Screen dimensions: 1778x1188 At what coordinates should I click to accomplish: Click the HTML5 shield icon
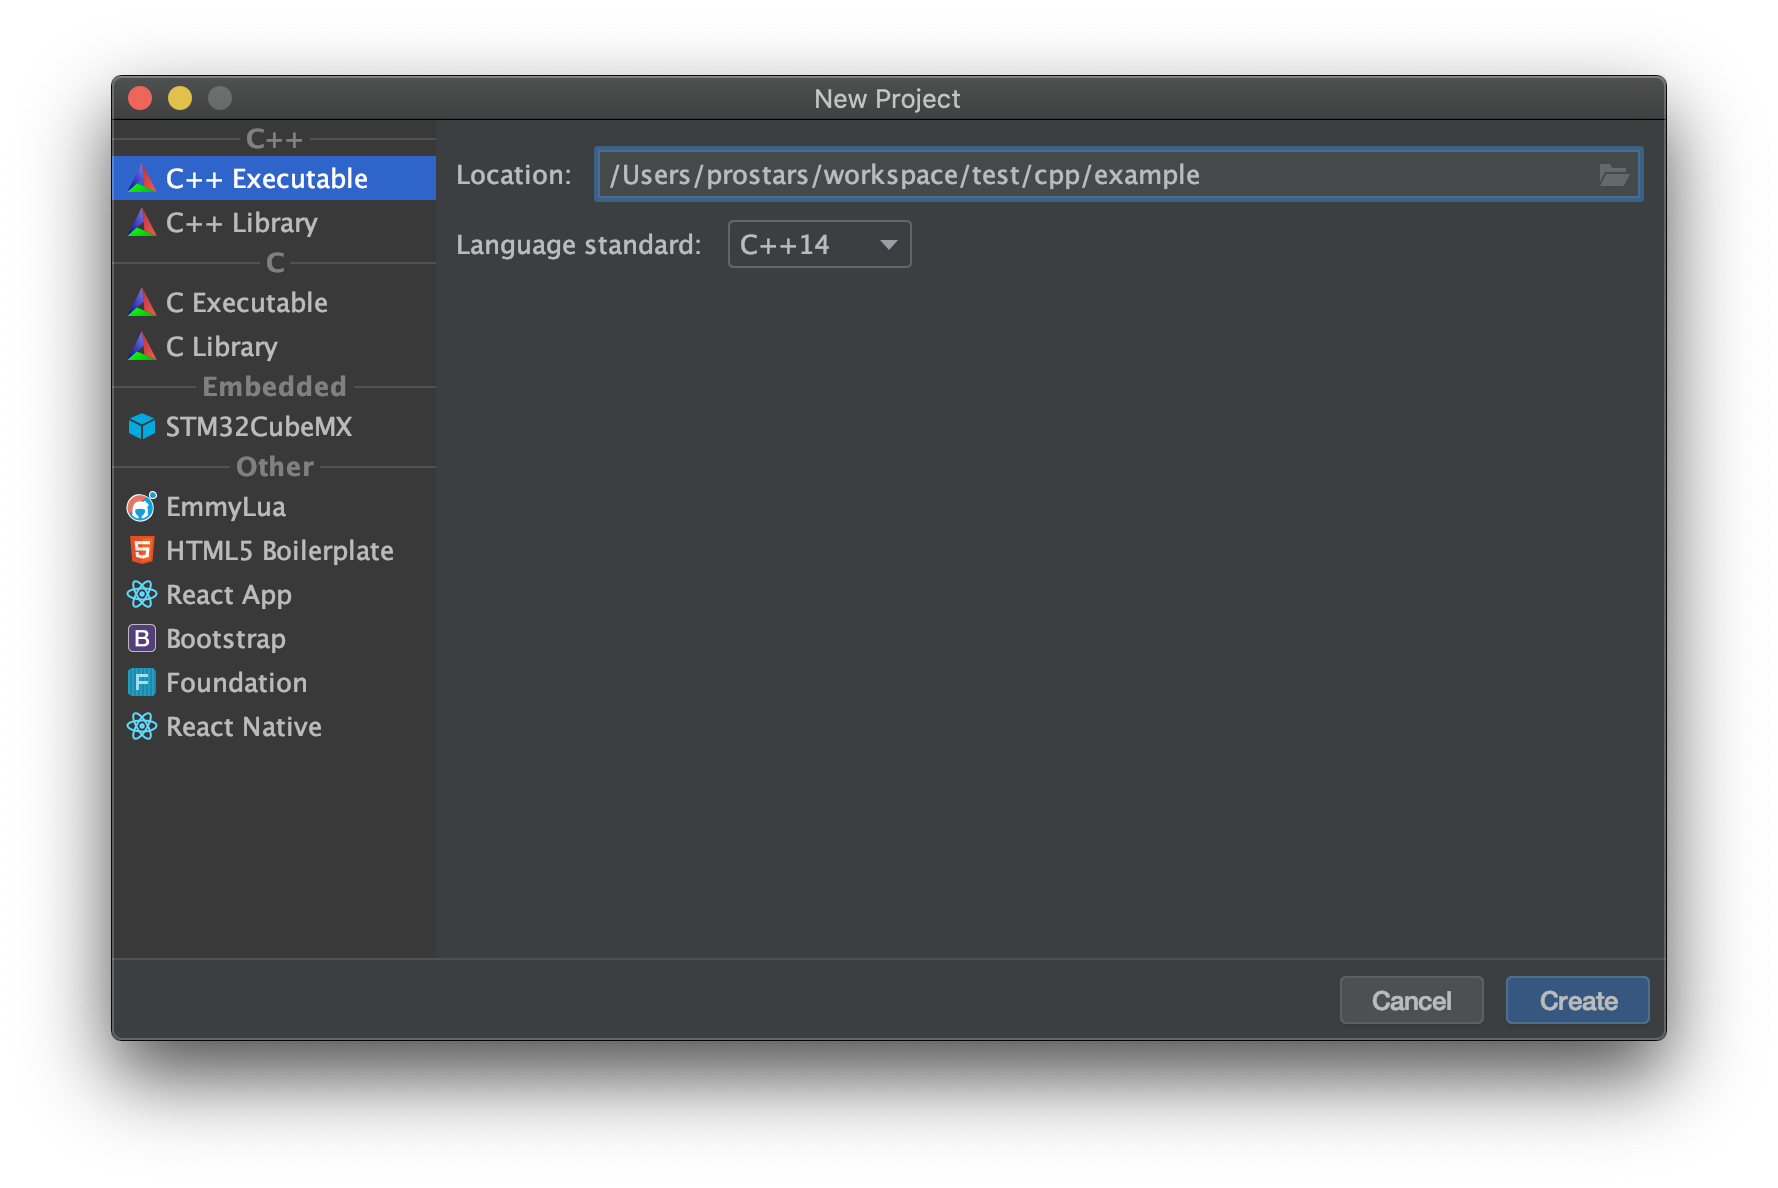pos(142,551)
